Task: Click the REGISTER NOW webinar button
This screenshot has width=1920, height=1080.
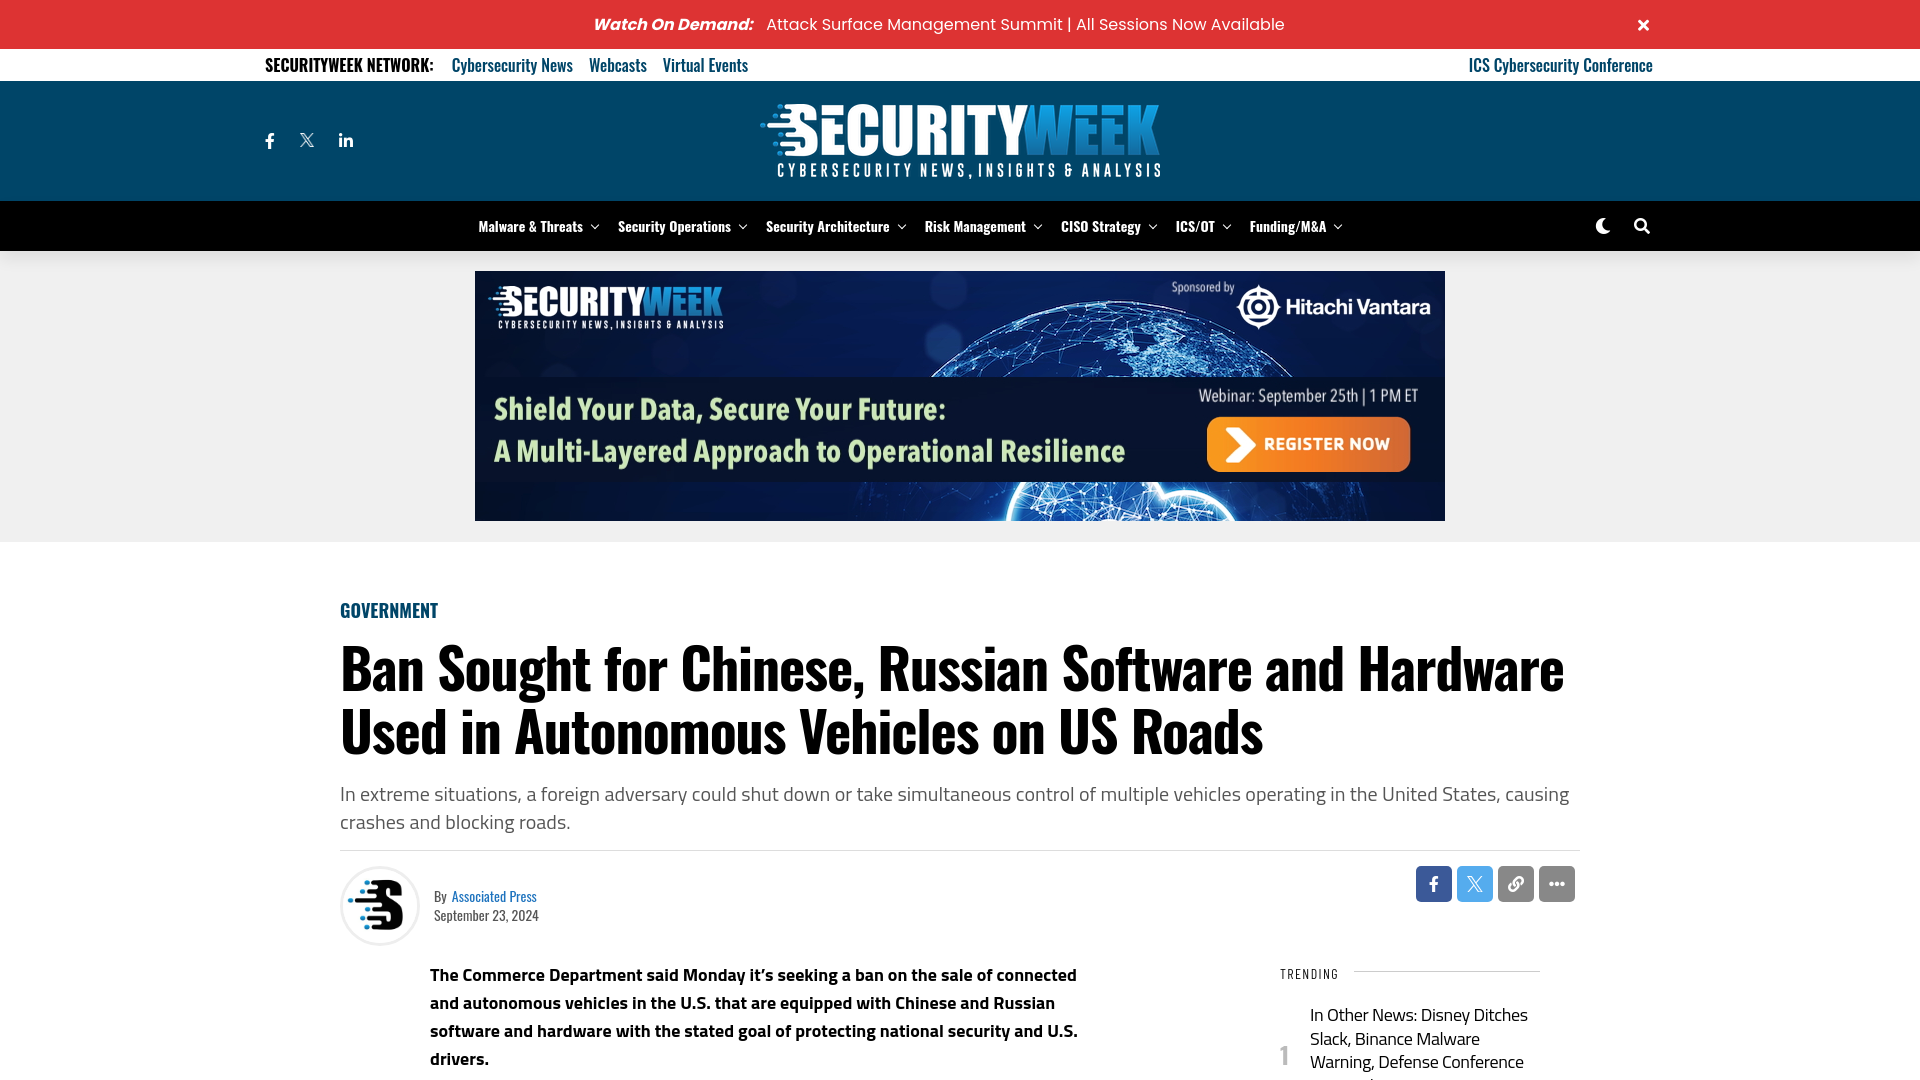Action: point(1307,443)
